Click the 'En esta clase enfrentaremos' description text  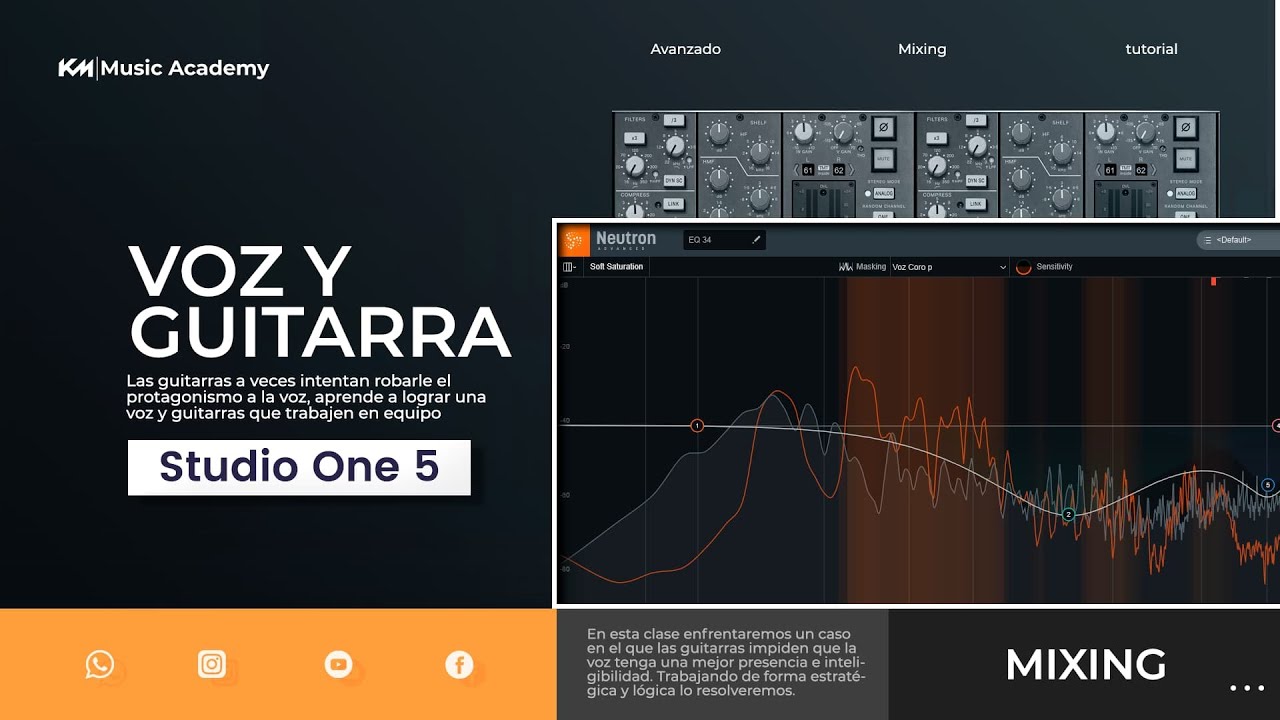click(x=726, y=662)
